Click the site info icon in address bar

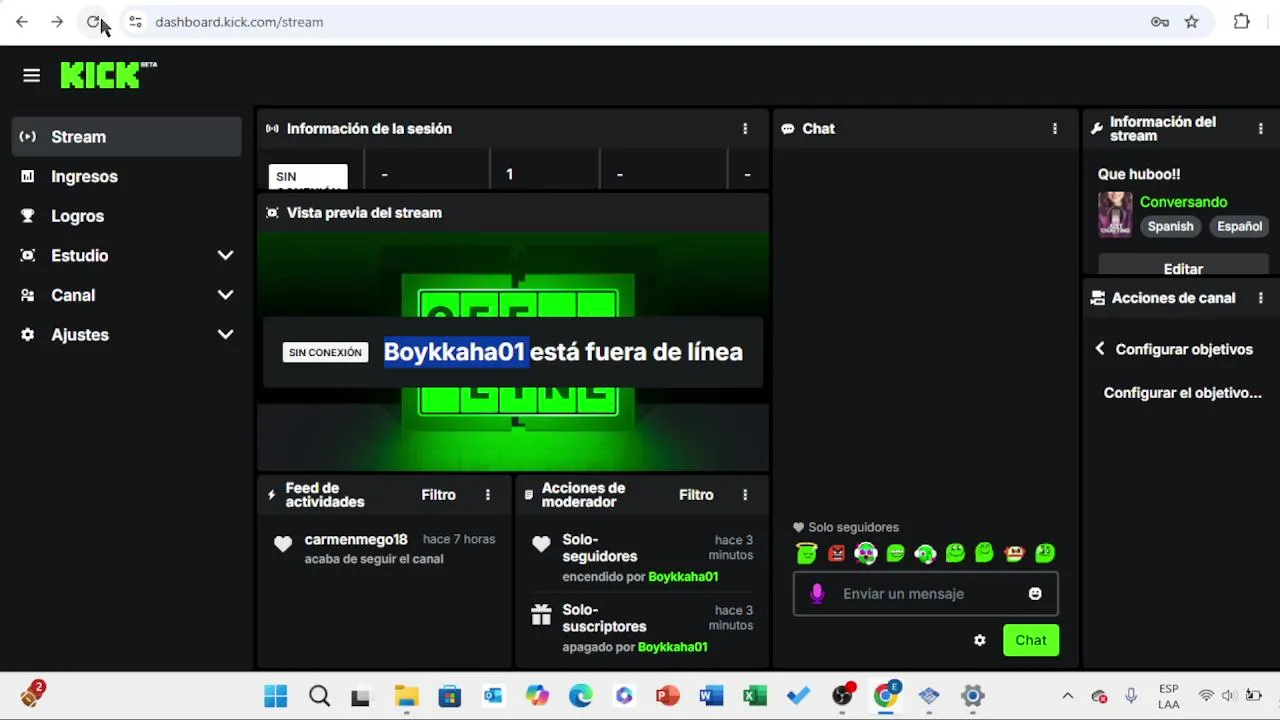tap(135, 22)
